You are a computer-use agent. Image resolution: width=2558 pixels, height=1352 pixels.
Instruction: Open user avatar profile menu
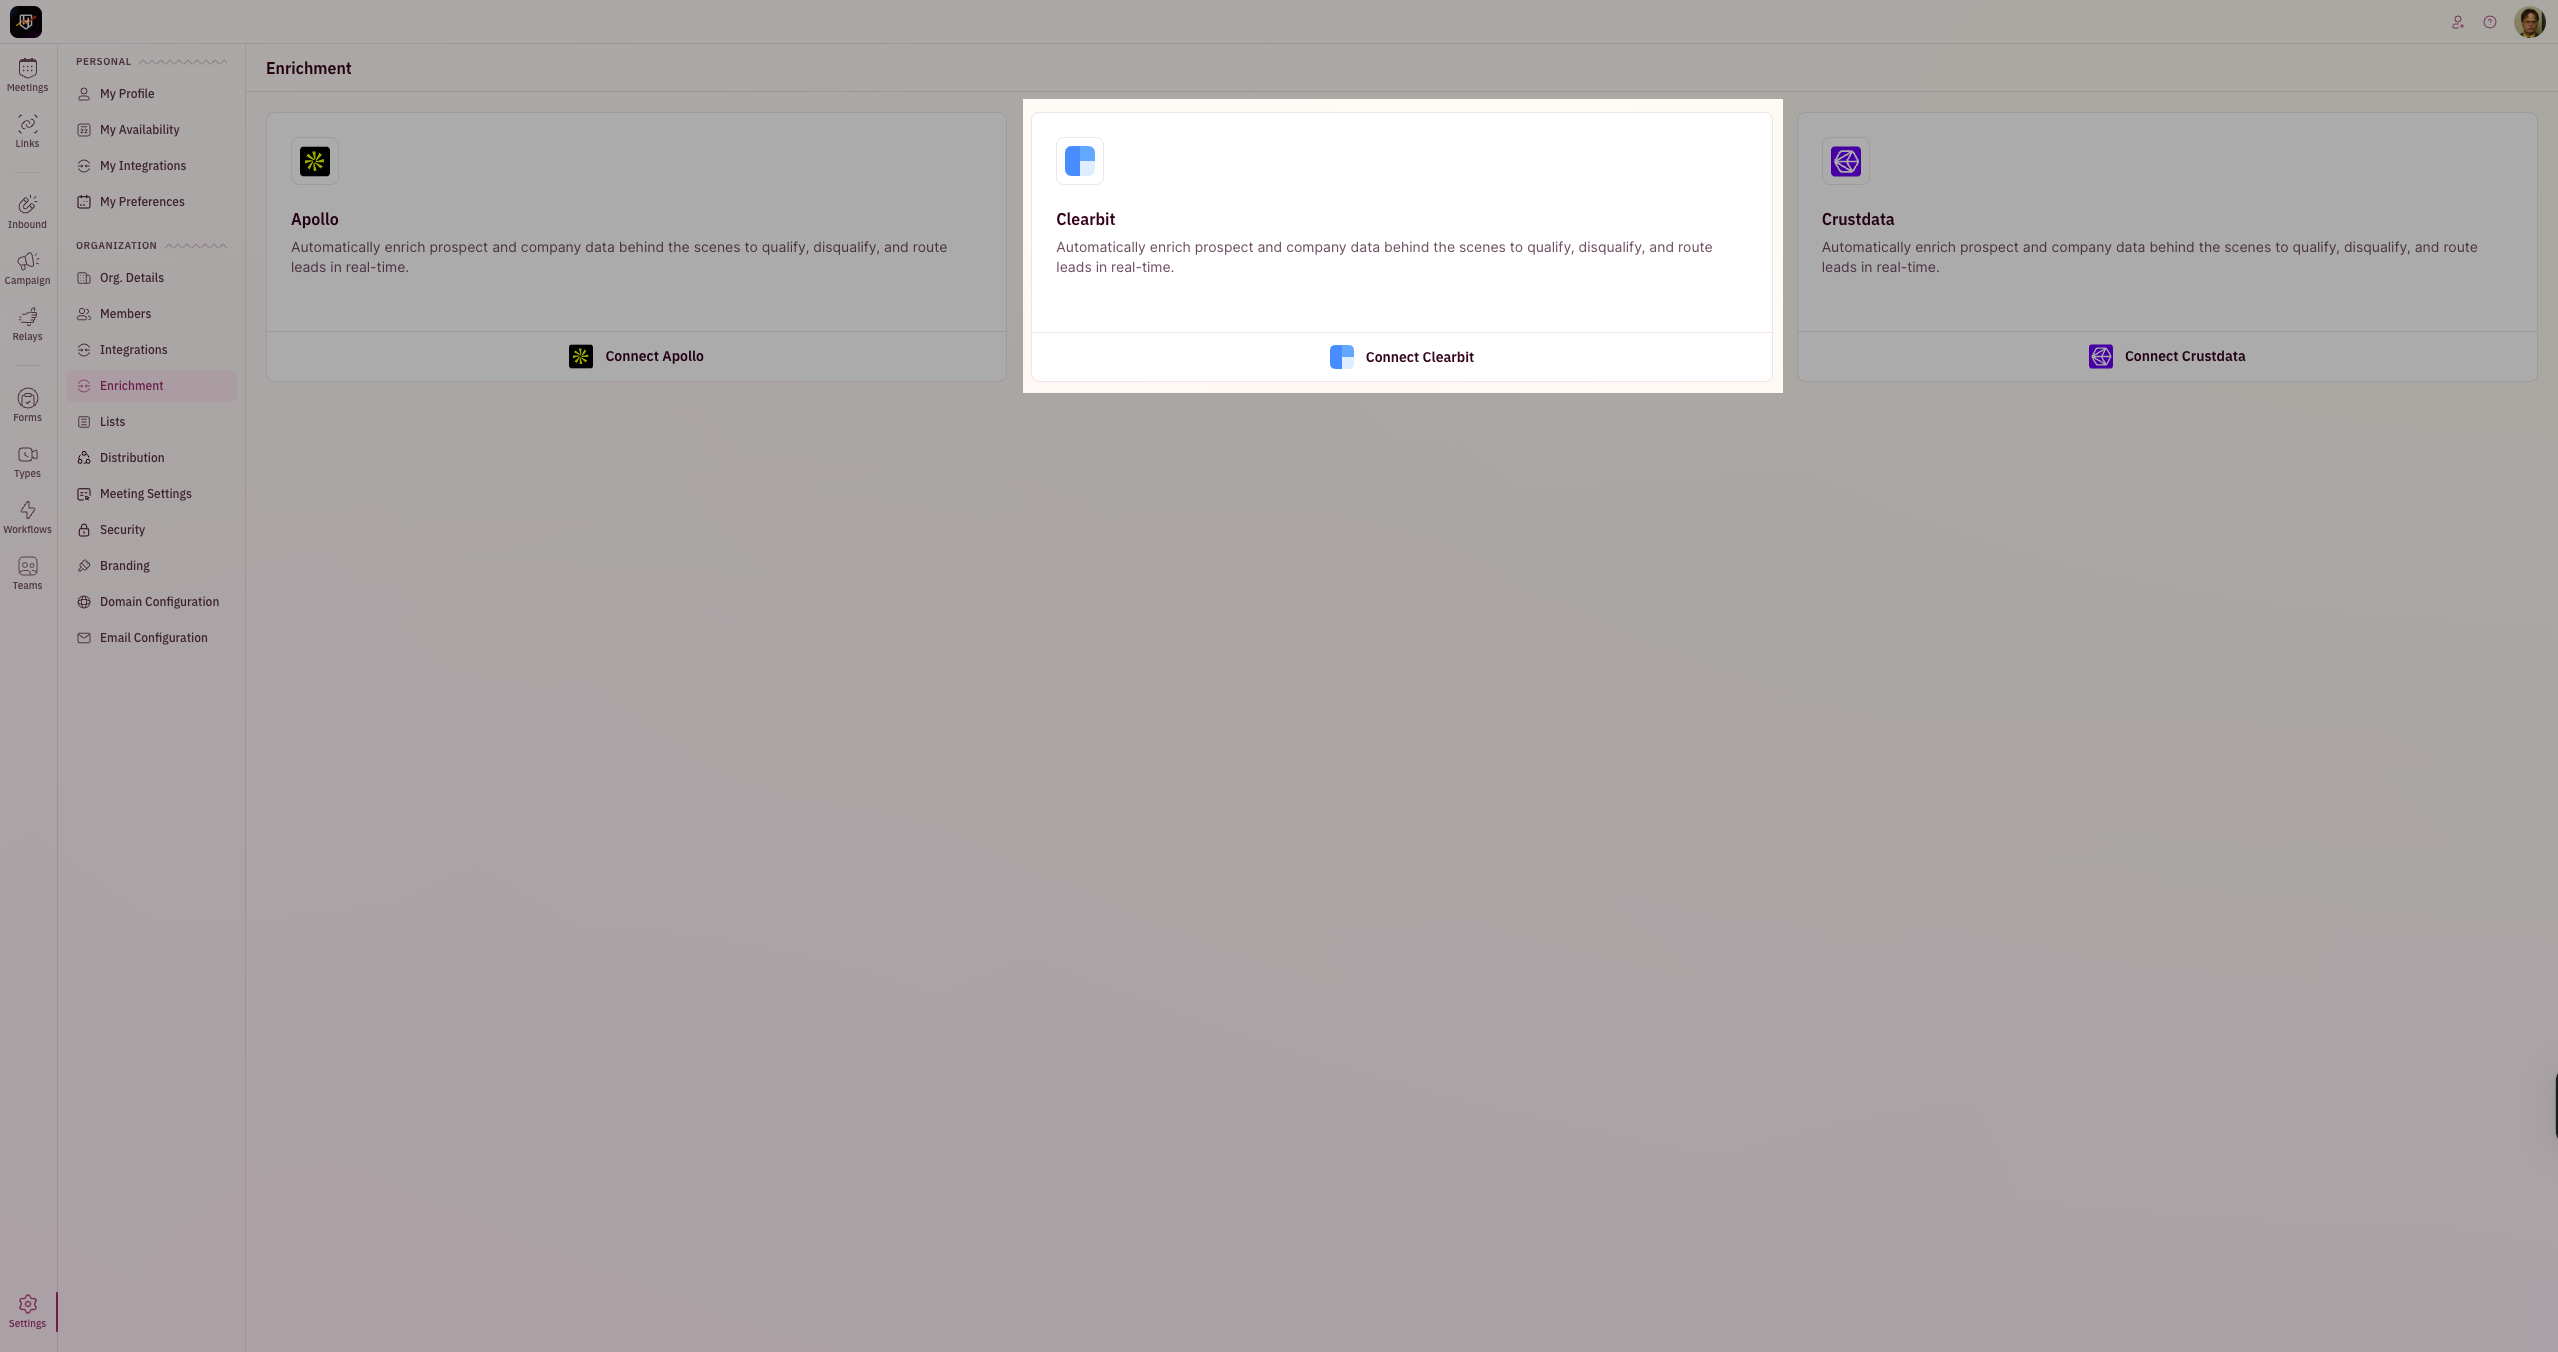[2529, 22]
